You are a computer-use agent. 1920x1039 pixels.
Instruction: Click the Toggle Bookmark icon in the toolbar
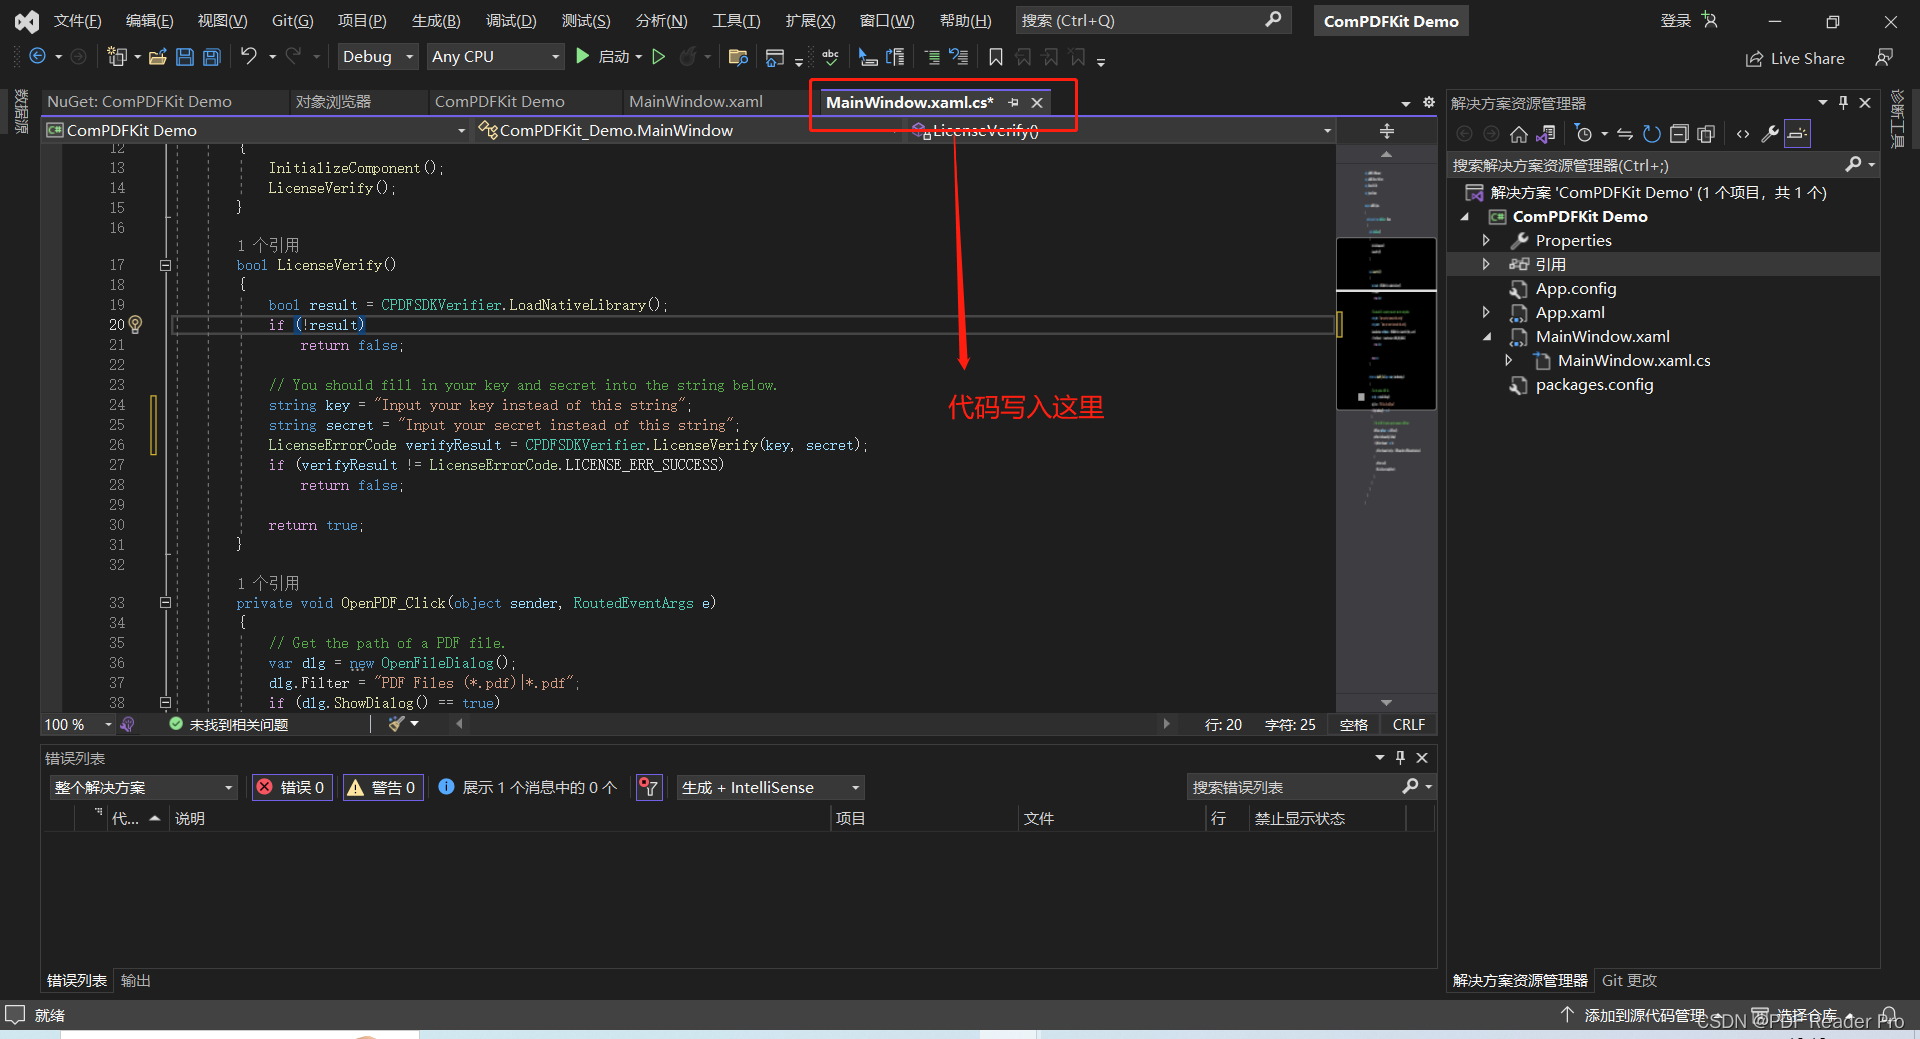click(x=996, y=57)
